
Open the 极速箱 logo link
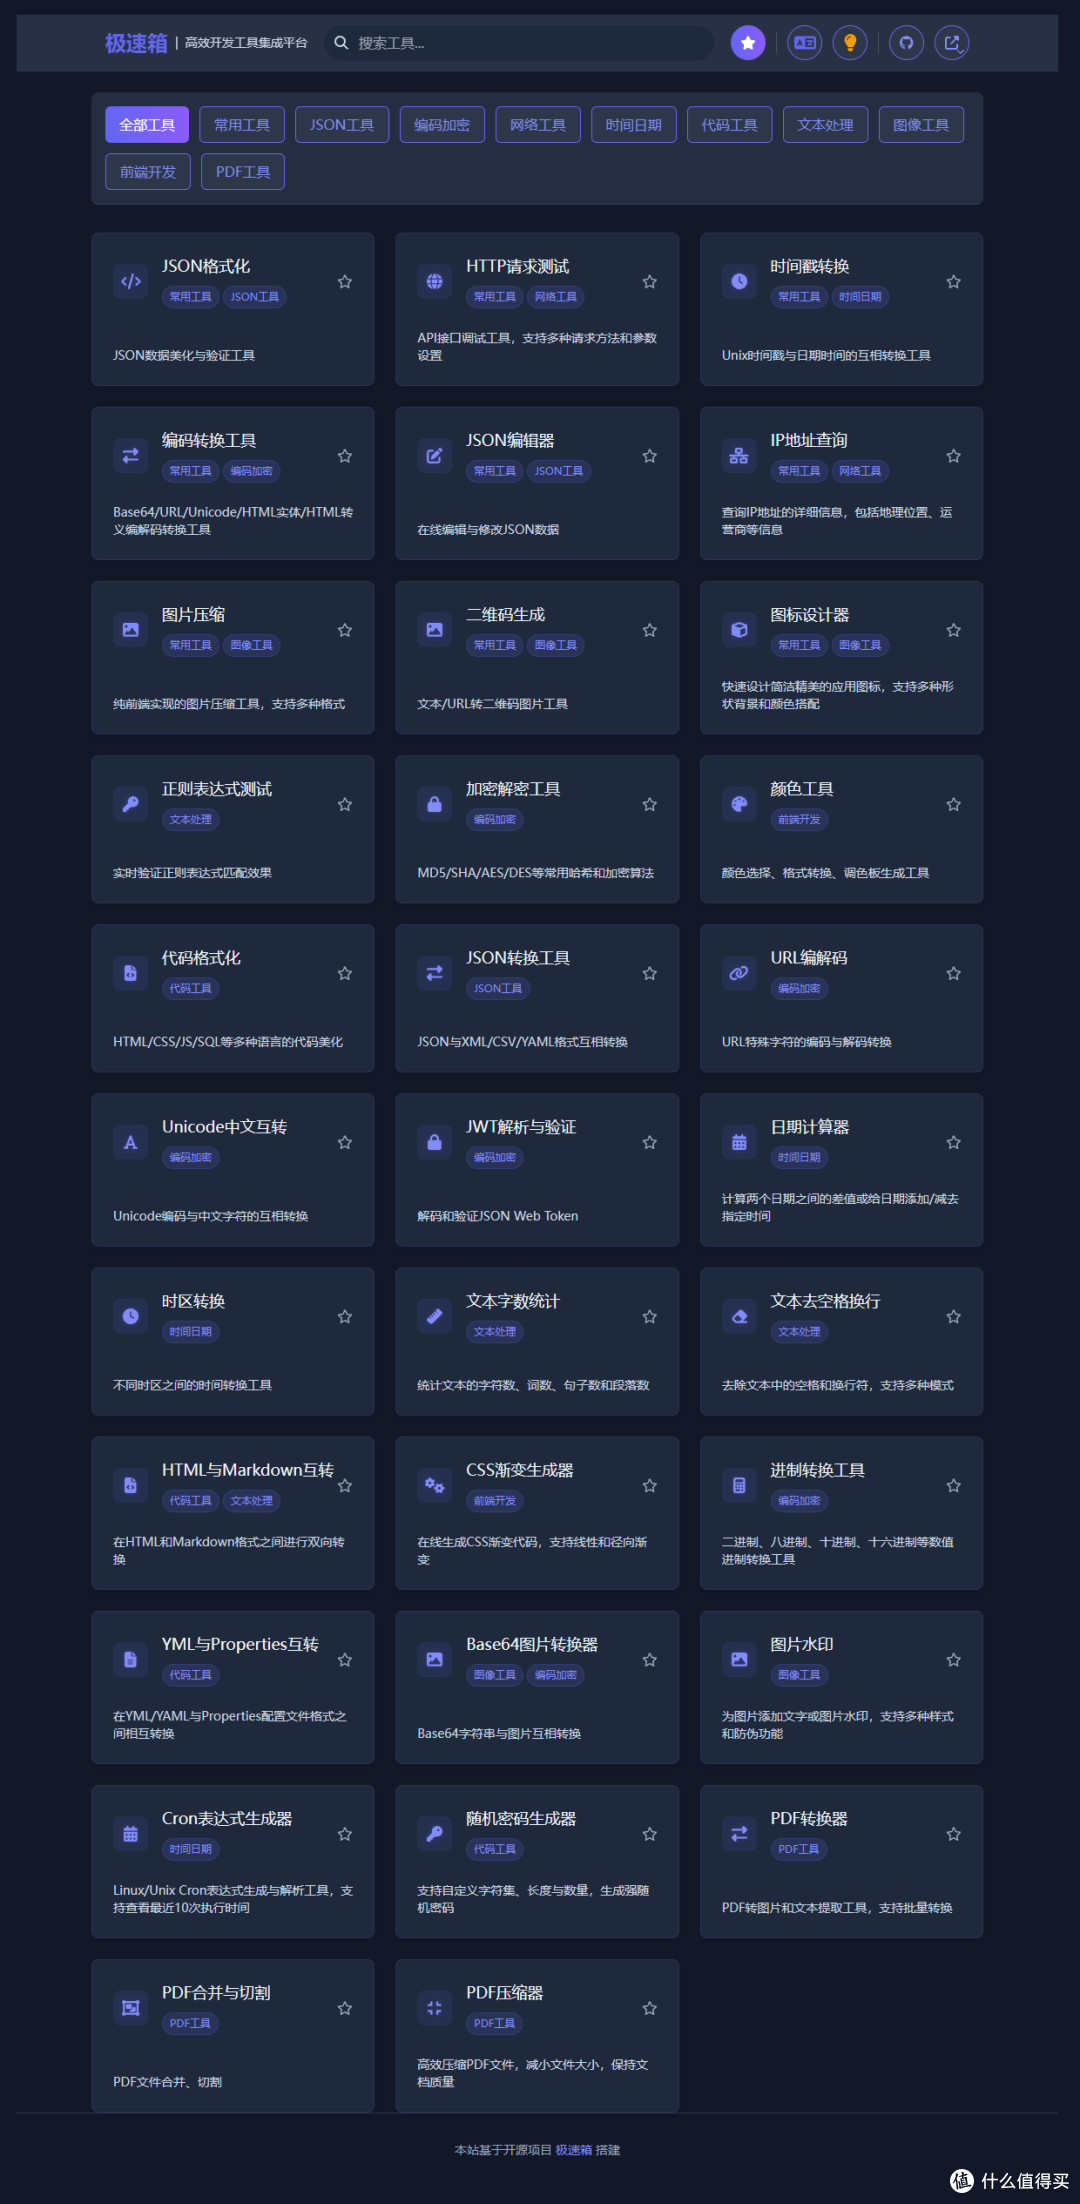(x=136, y=43)
